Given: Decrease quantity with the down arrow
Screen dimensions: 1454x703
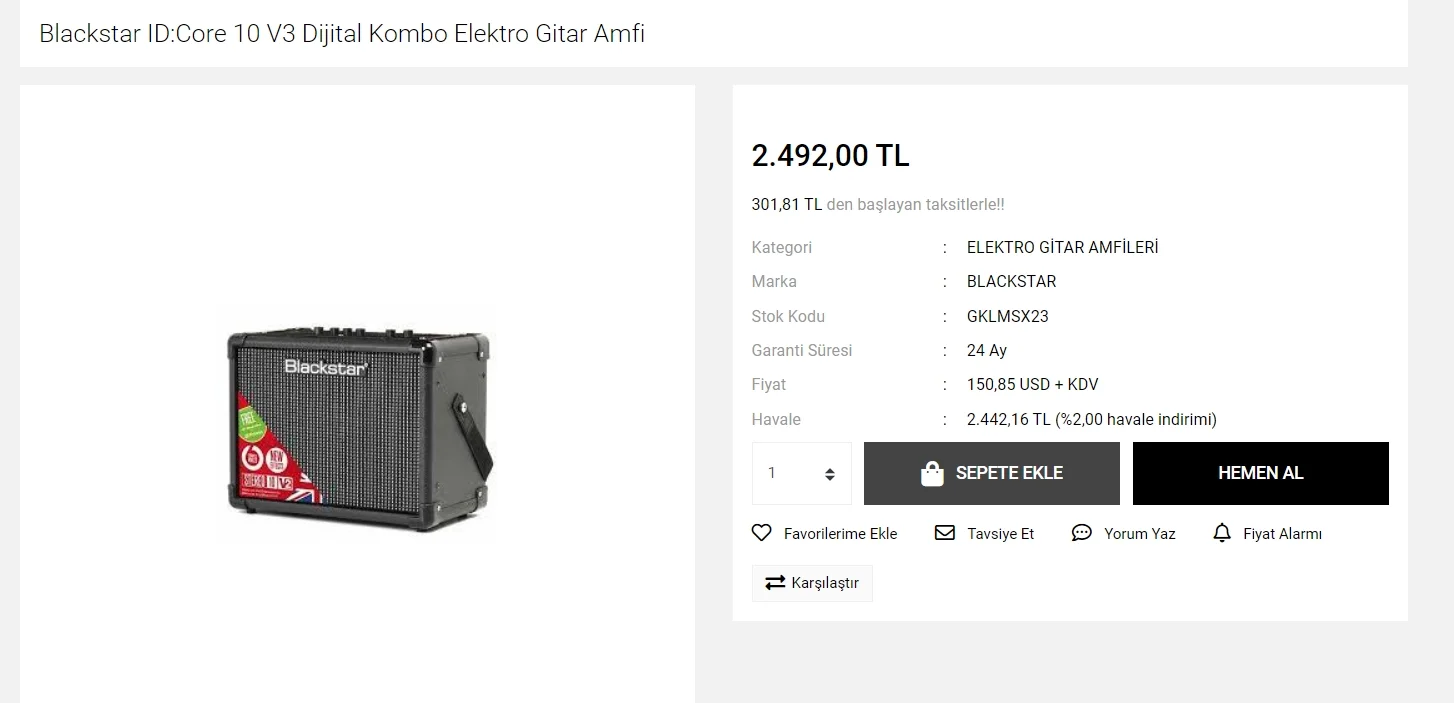Looking at the screenshot, I should pos(829,479).
